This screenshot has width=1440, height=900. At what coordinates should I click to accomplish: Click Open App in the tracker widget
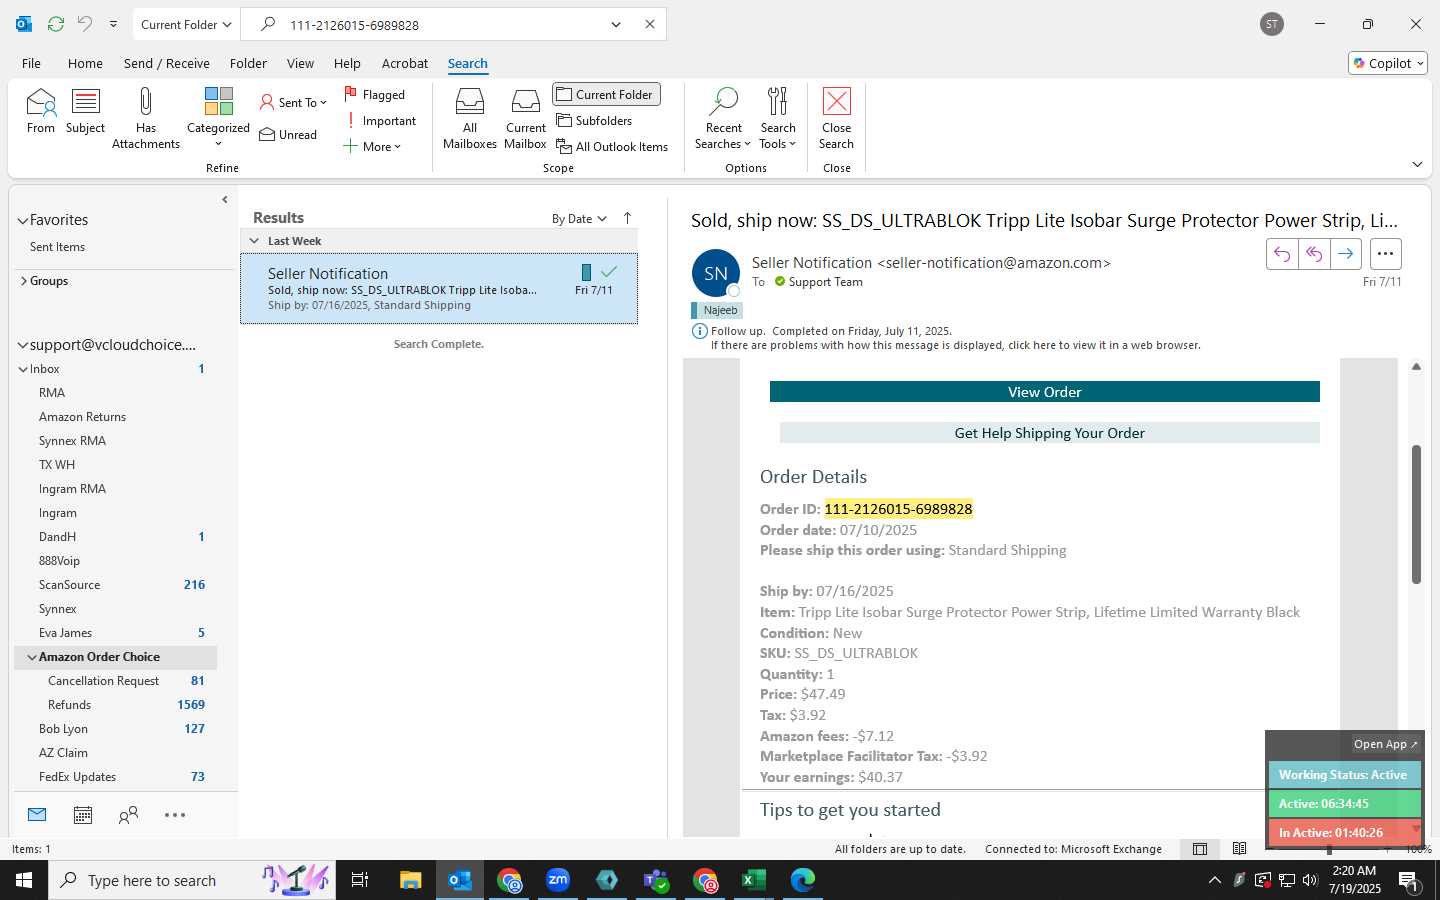(1385, 744)
